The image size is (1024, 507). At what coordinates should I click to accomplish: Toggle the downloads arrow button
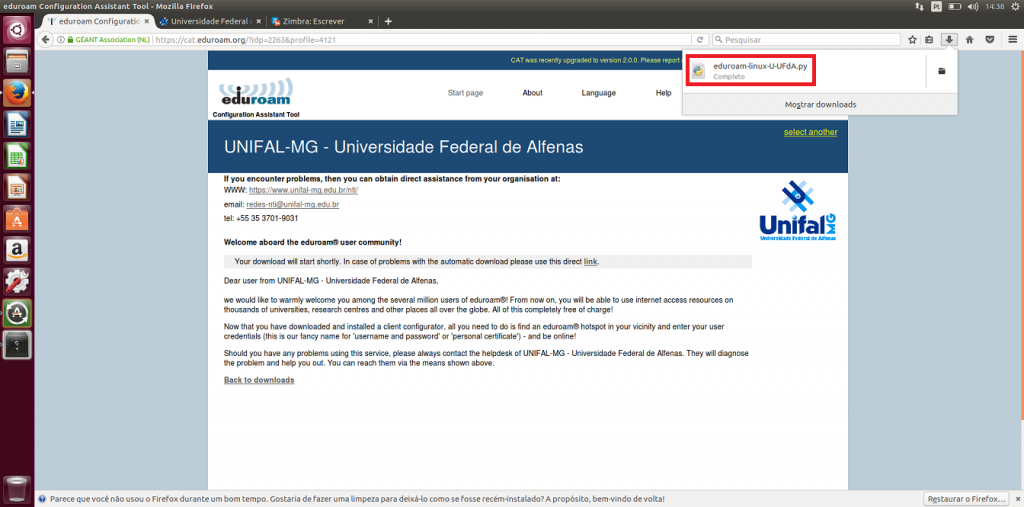(949, 40)
